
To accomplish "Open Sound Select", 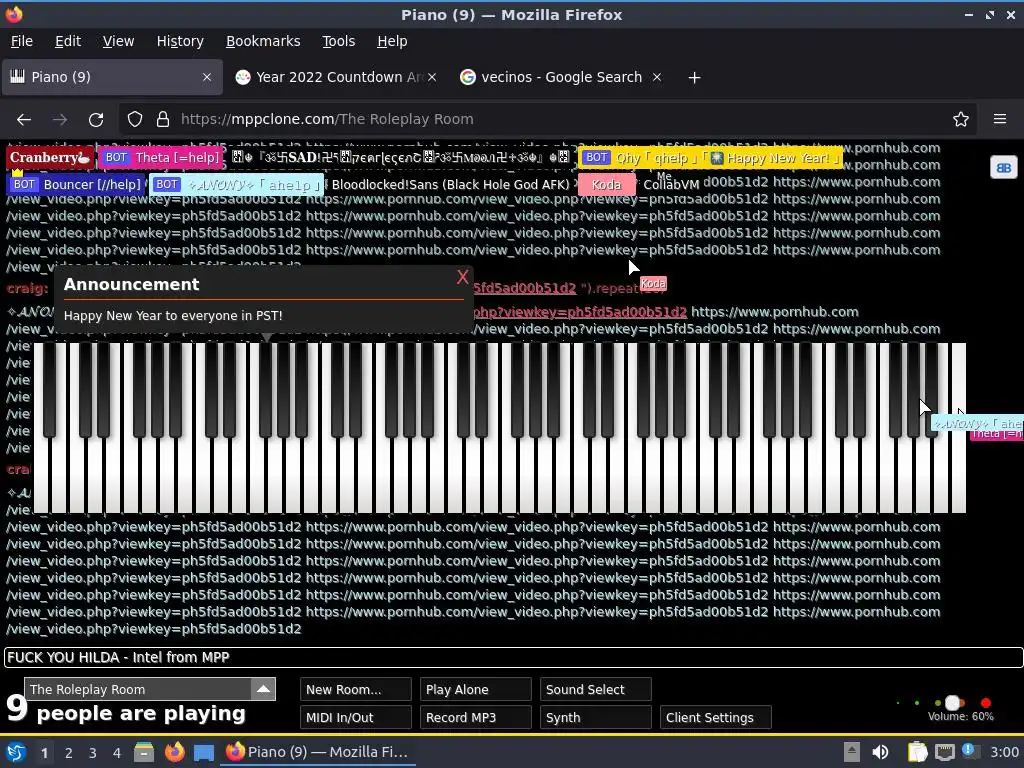I will (x=596, y=690).
